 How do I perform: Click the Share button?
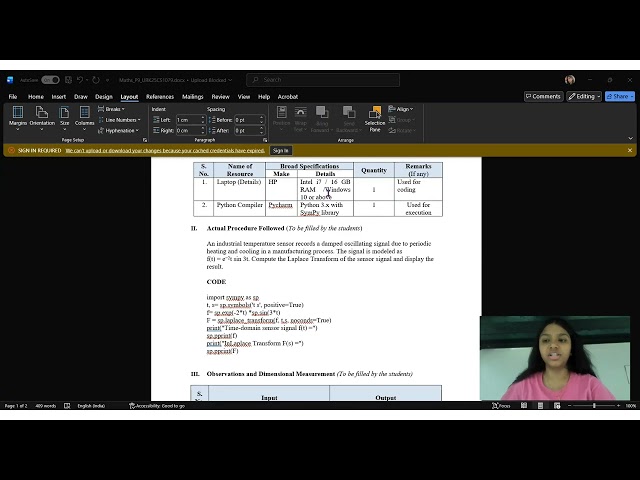[x=620, y=96]
